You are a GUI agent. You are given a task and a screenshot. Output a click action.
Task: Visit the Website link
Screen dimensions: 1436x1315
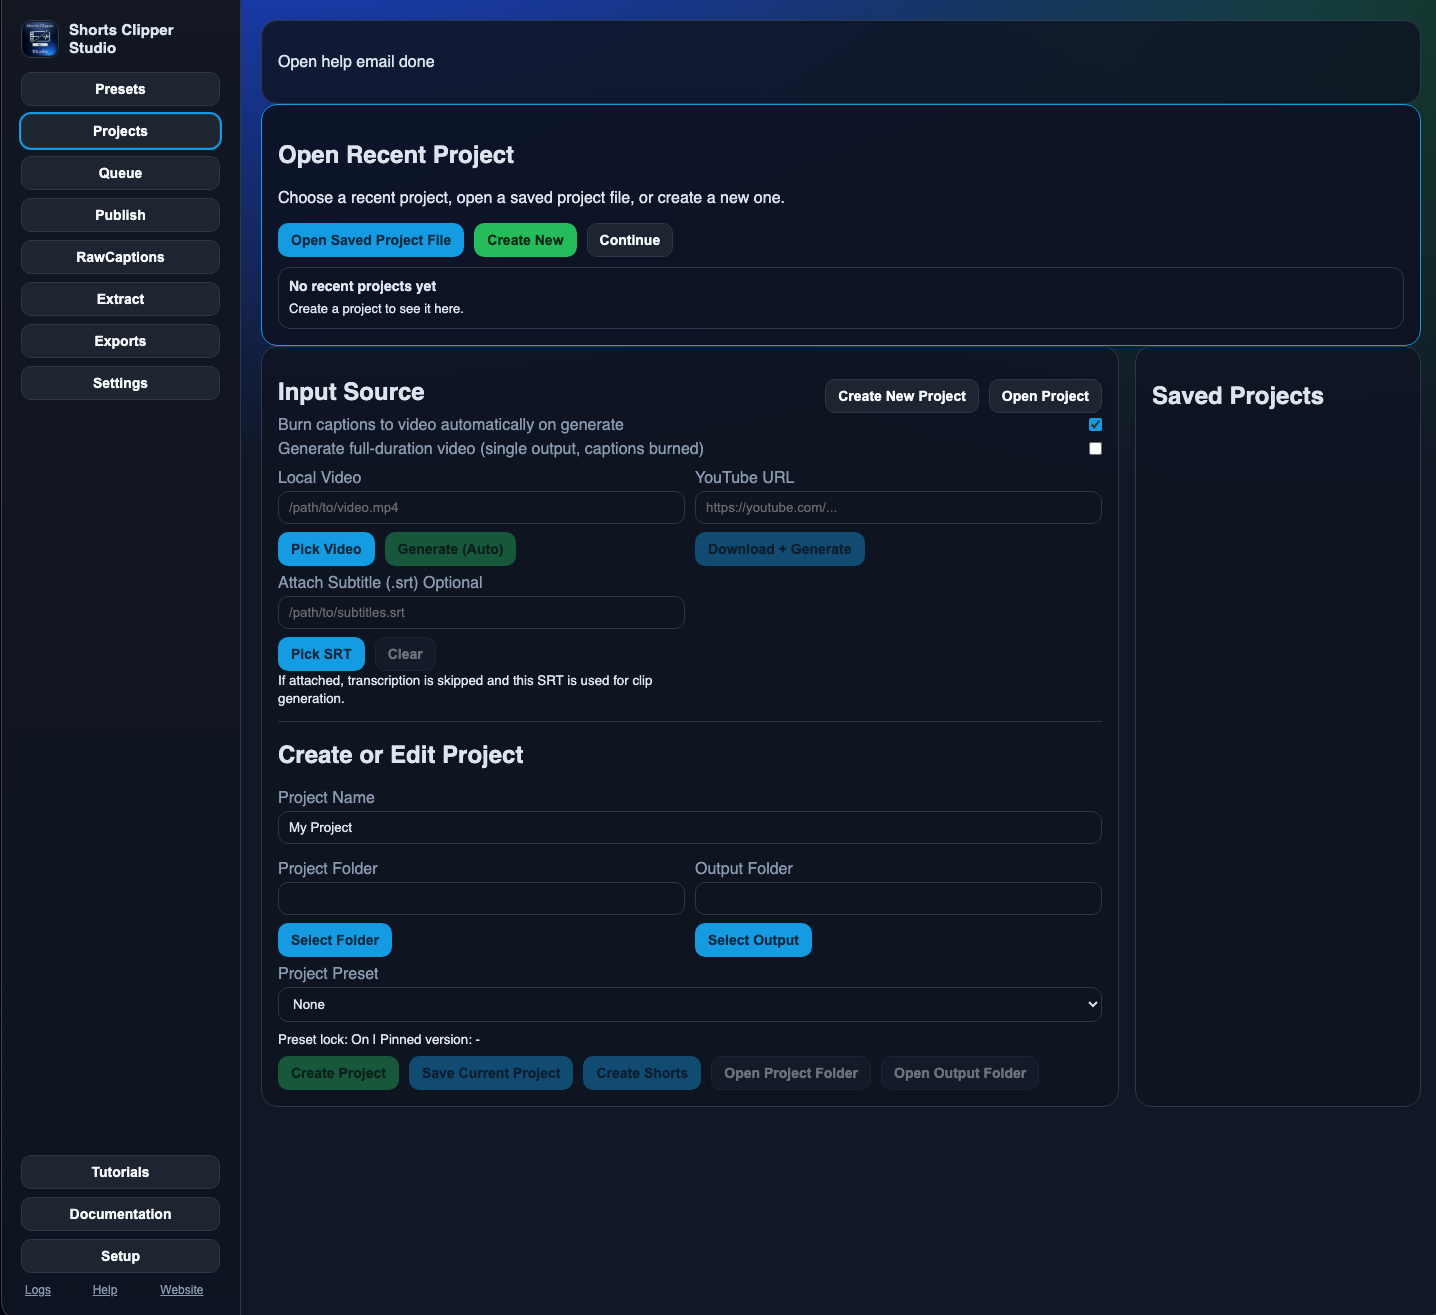(x=181, y=1290)
